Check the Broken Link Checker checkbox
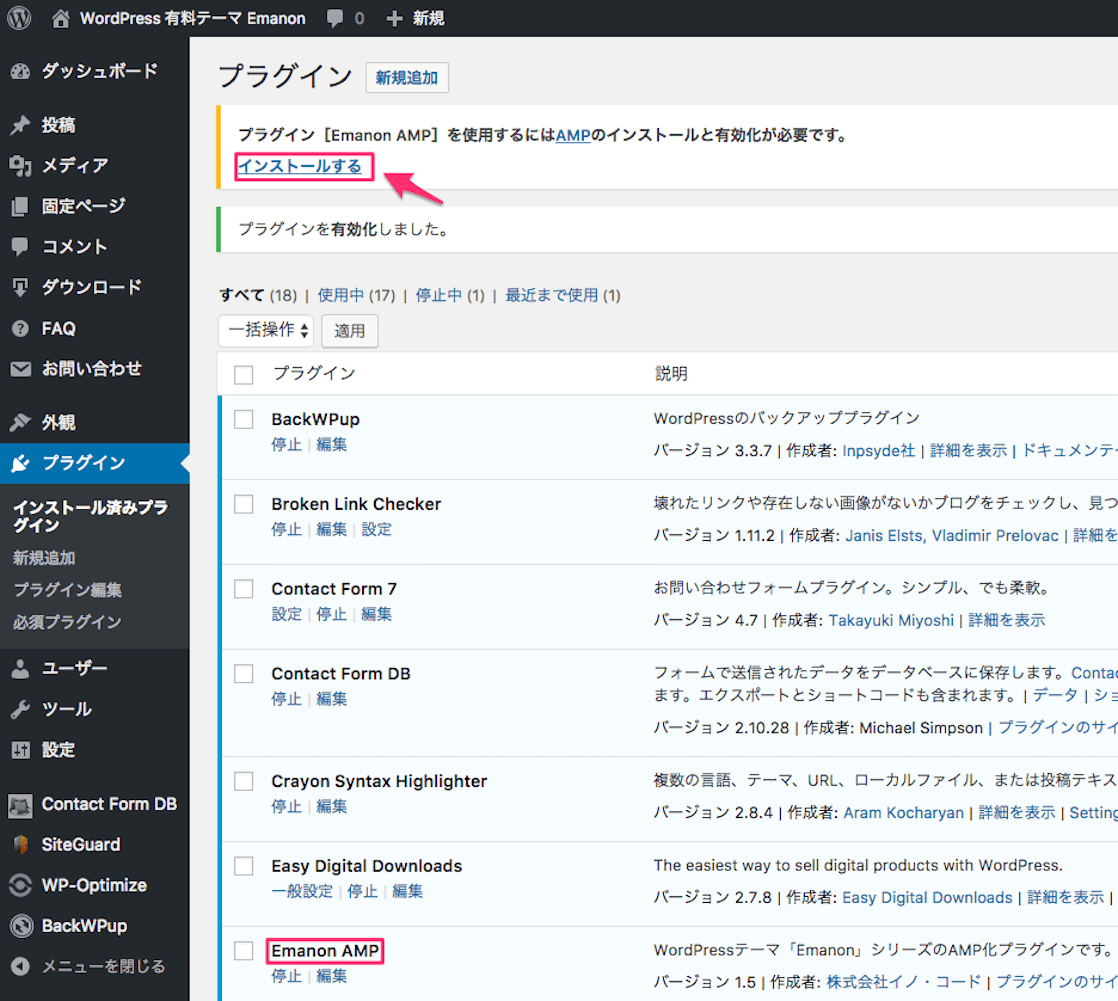 click(x=244, y=504)
